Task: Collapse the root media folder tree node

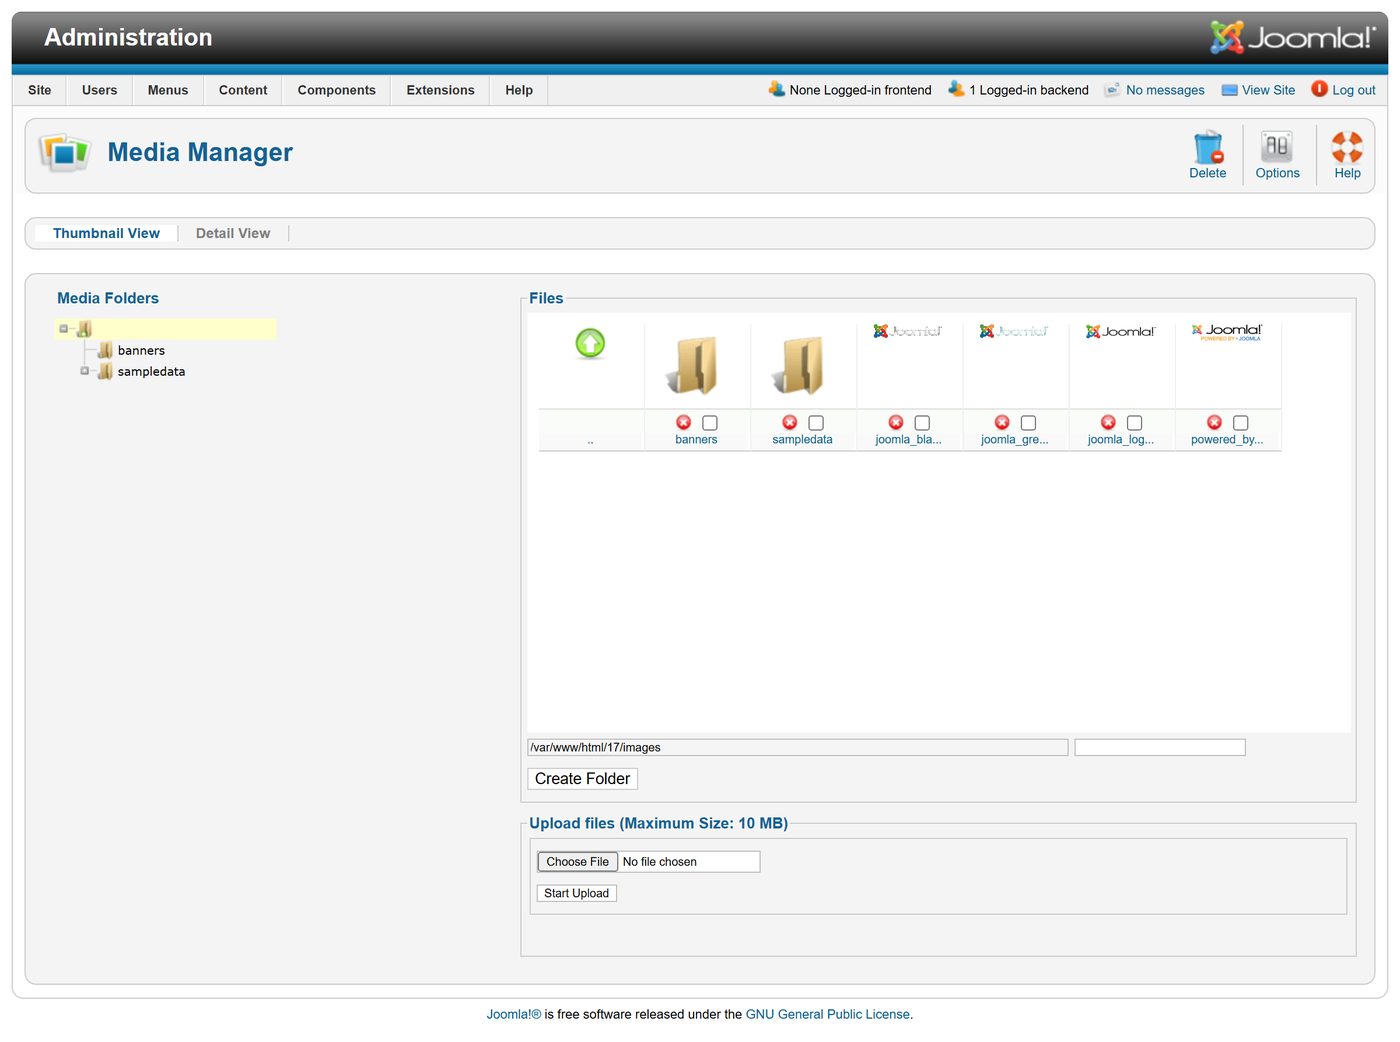Action: (64, 329)
